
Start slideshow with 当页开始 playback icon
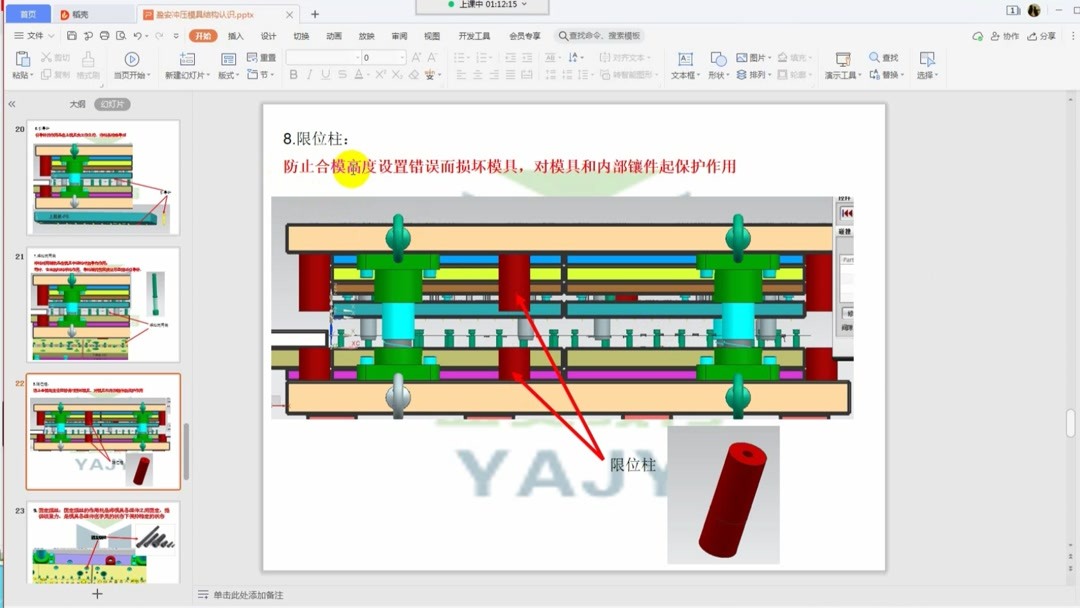(131, 58)
